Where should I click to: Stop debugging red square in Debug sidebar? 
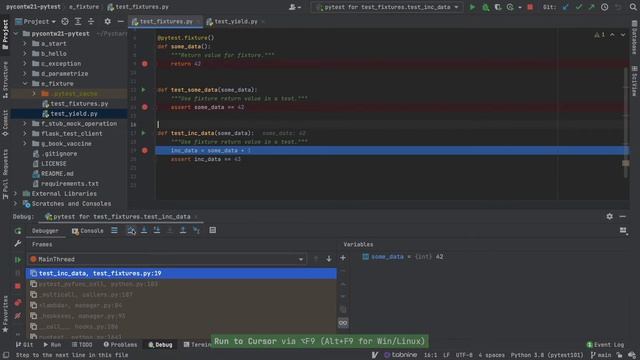18,286
